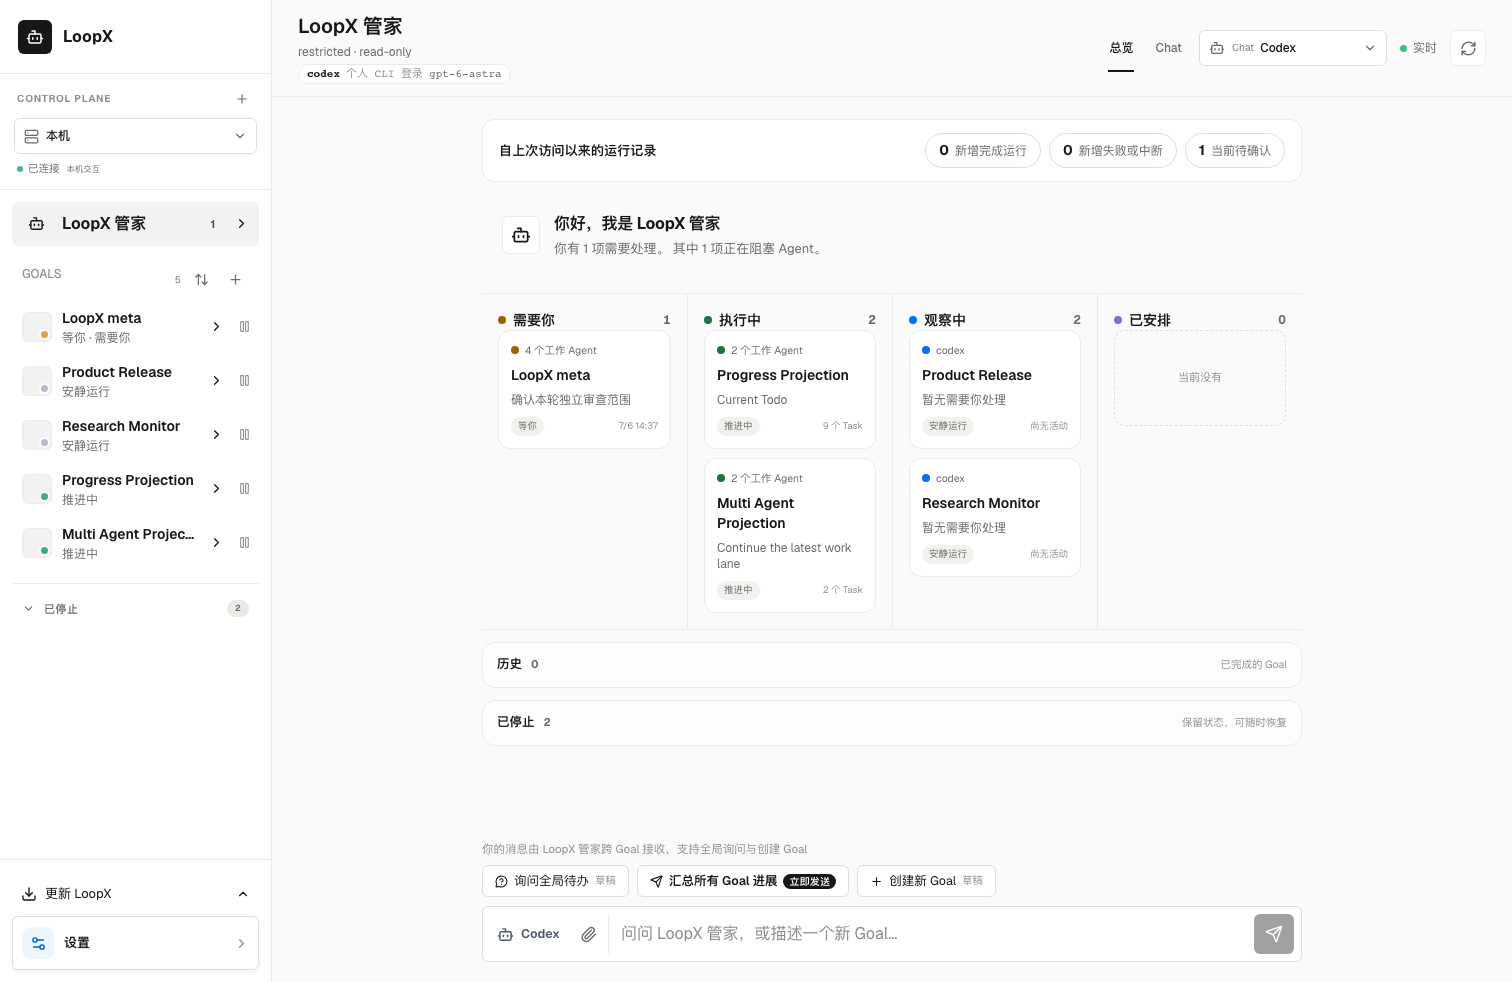The height and width of the screenshot is (982, 1512).
Task: Add a new goal with the GOALS plus icon
Action: tap(236, 280)
